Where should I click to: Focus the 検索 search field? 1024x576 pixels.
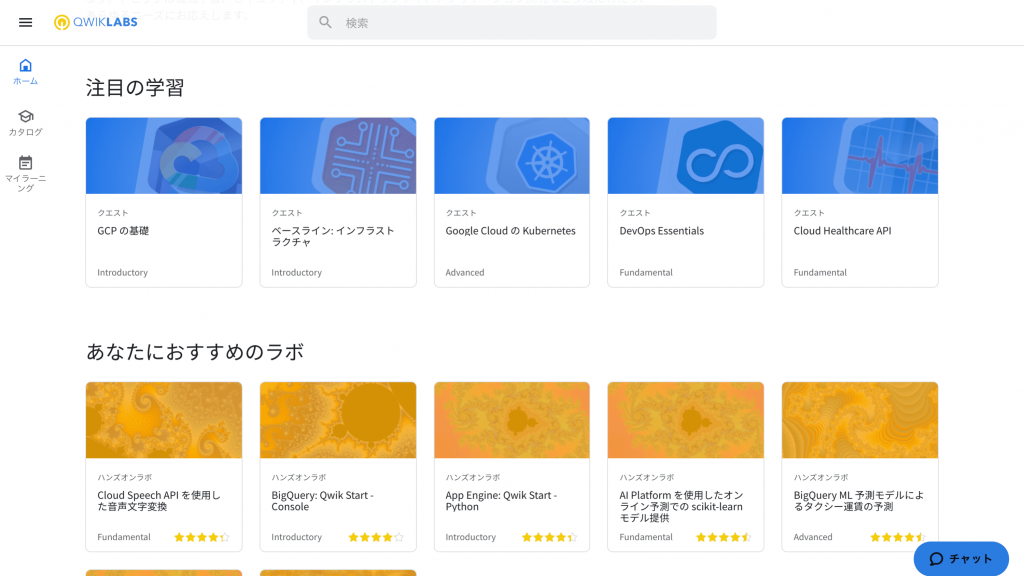(511, 23)
